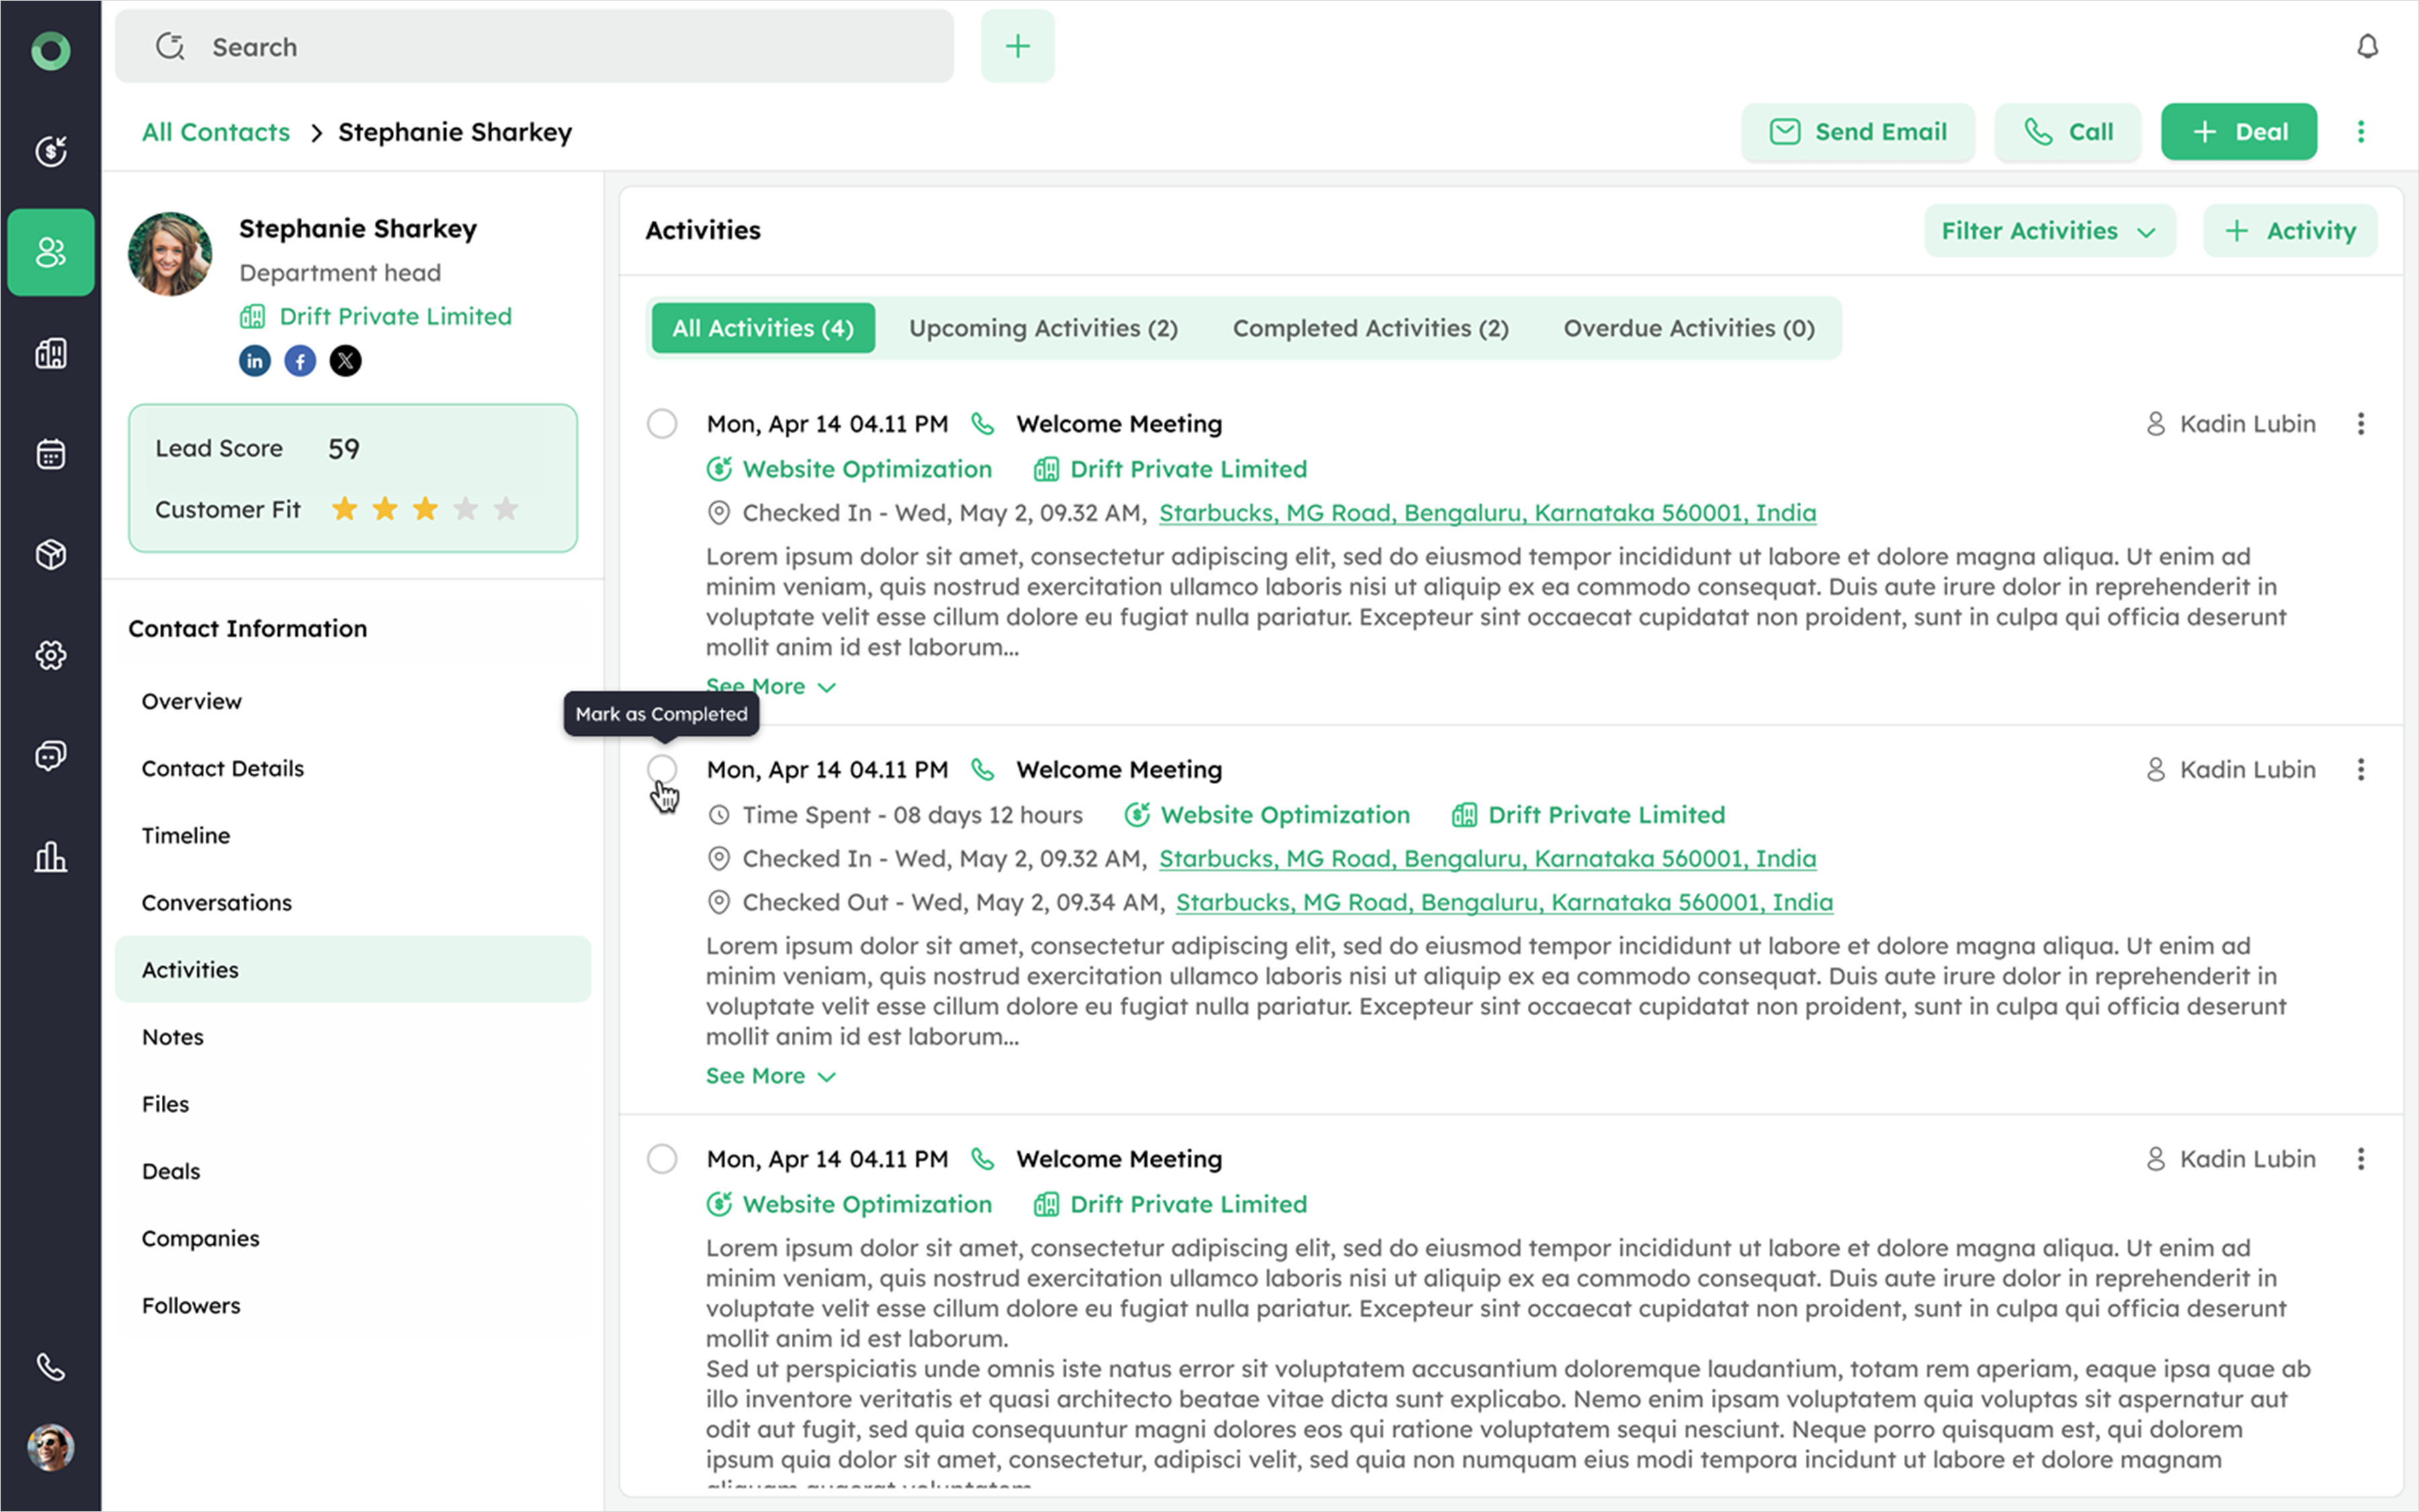Open the Facebook profile icon
The height and width of the screenshot is (1512, 2419).
(300, 361)
